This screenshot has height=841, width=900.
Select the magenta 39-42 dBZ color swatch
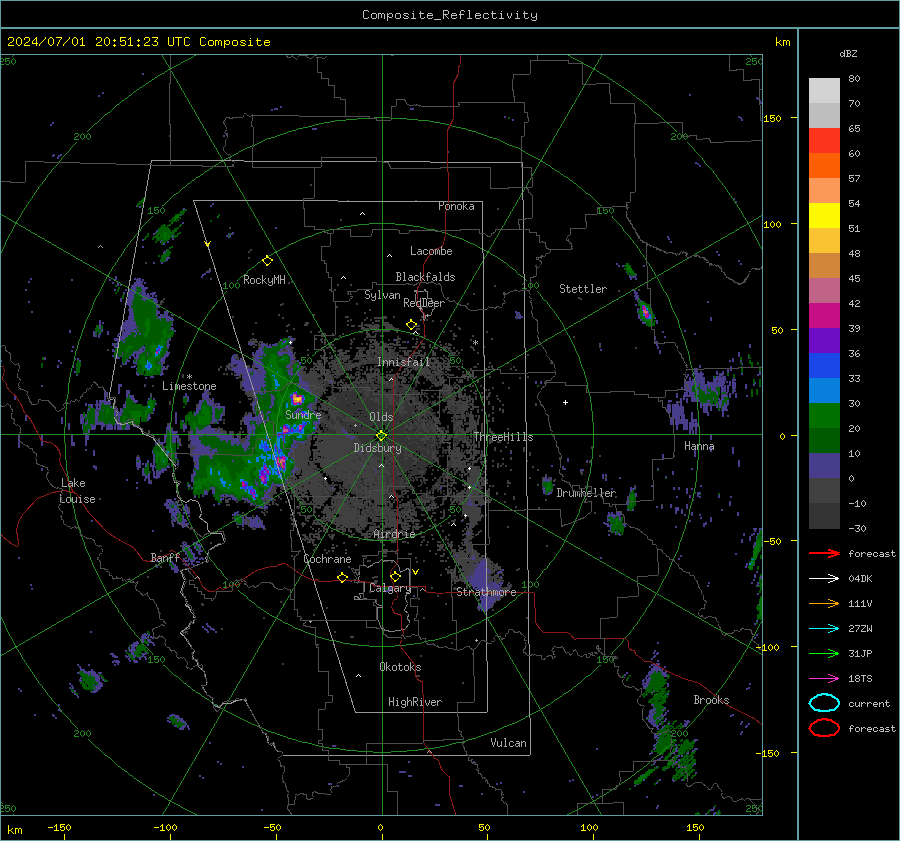tap(824, 316)
